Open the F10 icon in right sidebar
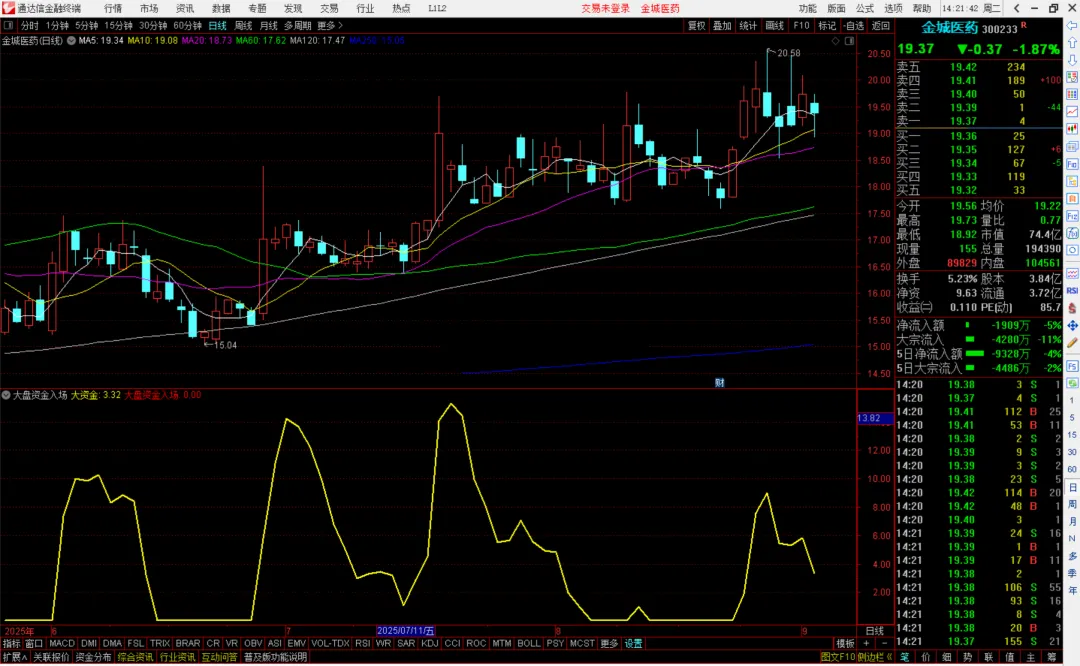Screen dimensions: 1080x666 pos(1072,165)
